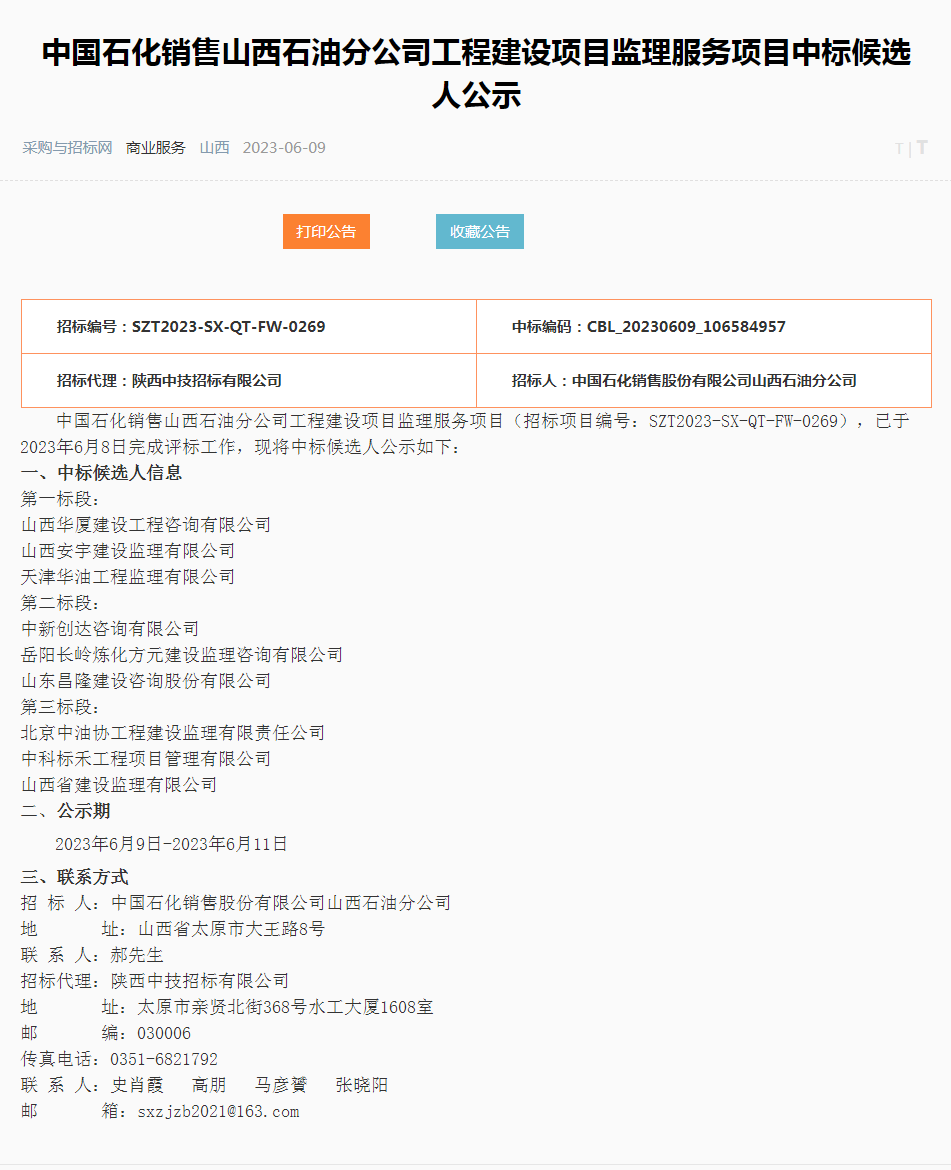Click the fax number 0351-6821792

(164, 1060)
